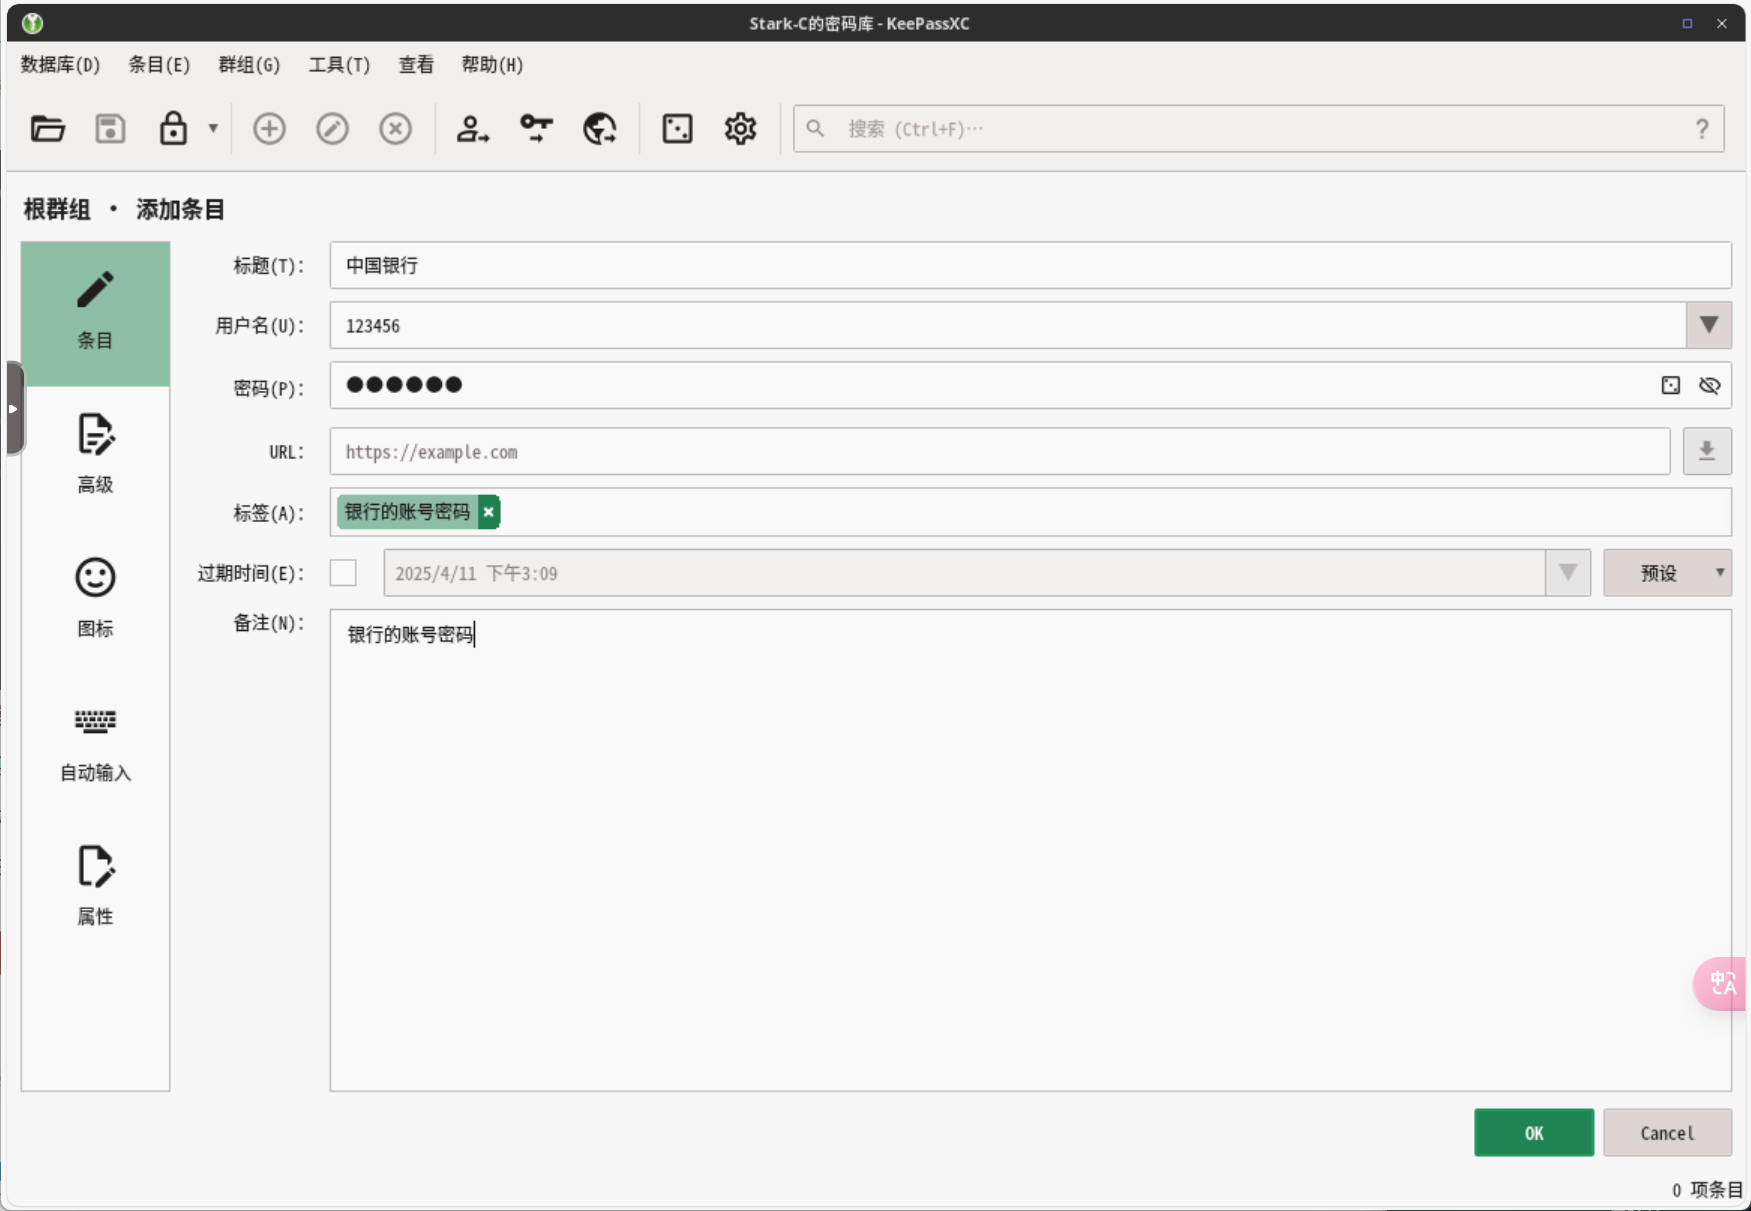The height and width of the screenshot is (1211, 1751).
Task: Expand the collapsed left side panel handle
Action: coord(13,409)
